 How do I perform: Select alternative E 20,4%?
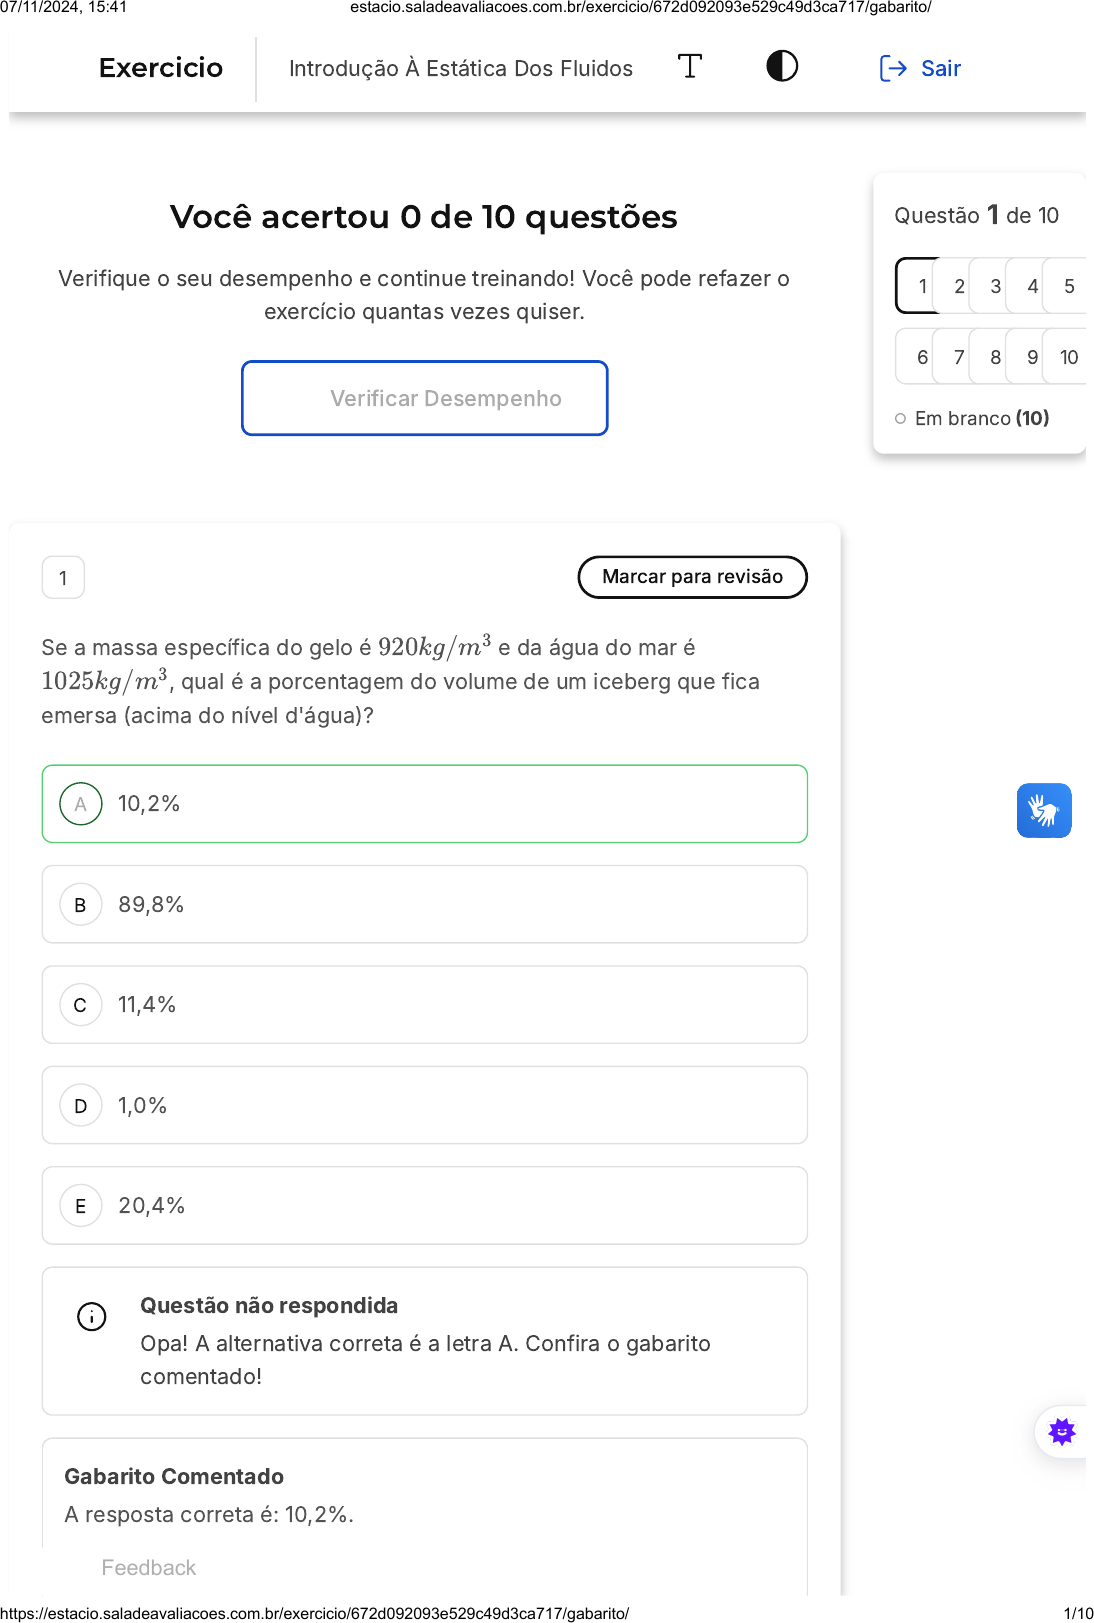point(424,1206)
